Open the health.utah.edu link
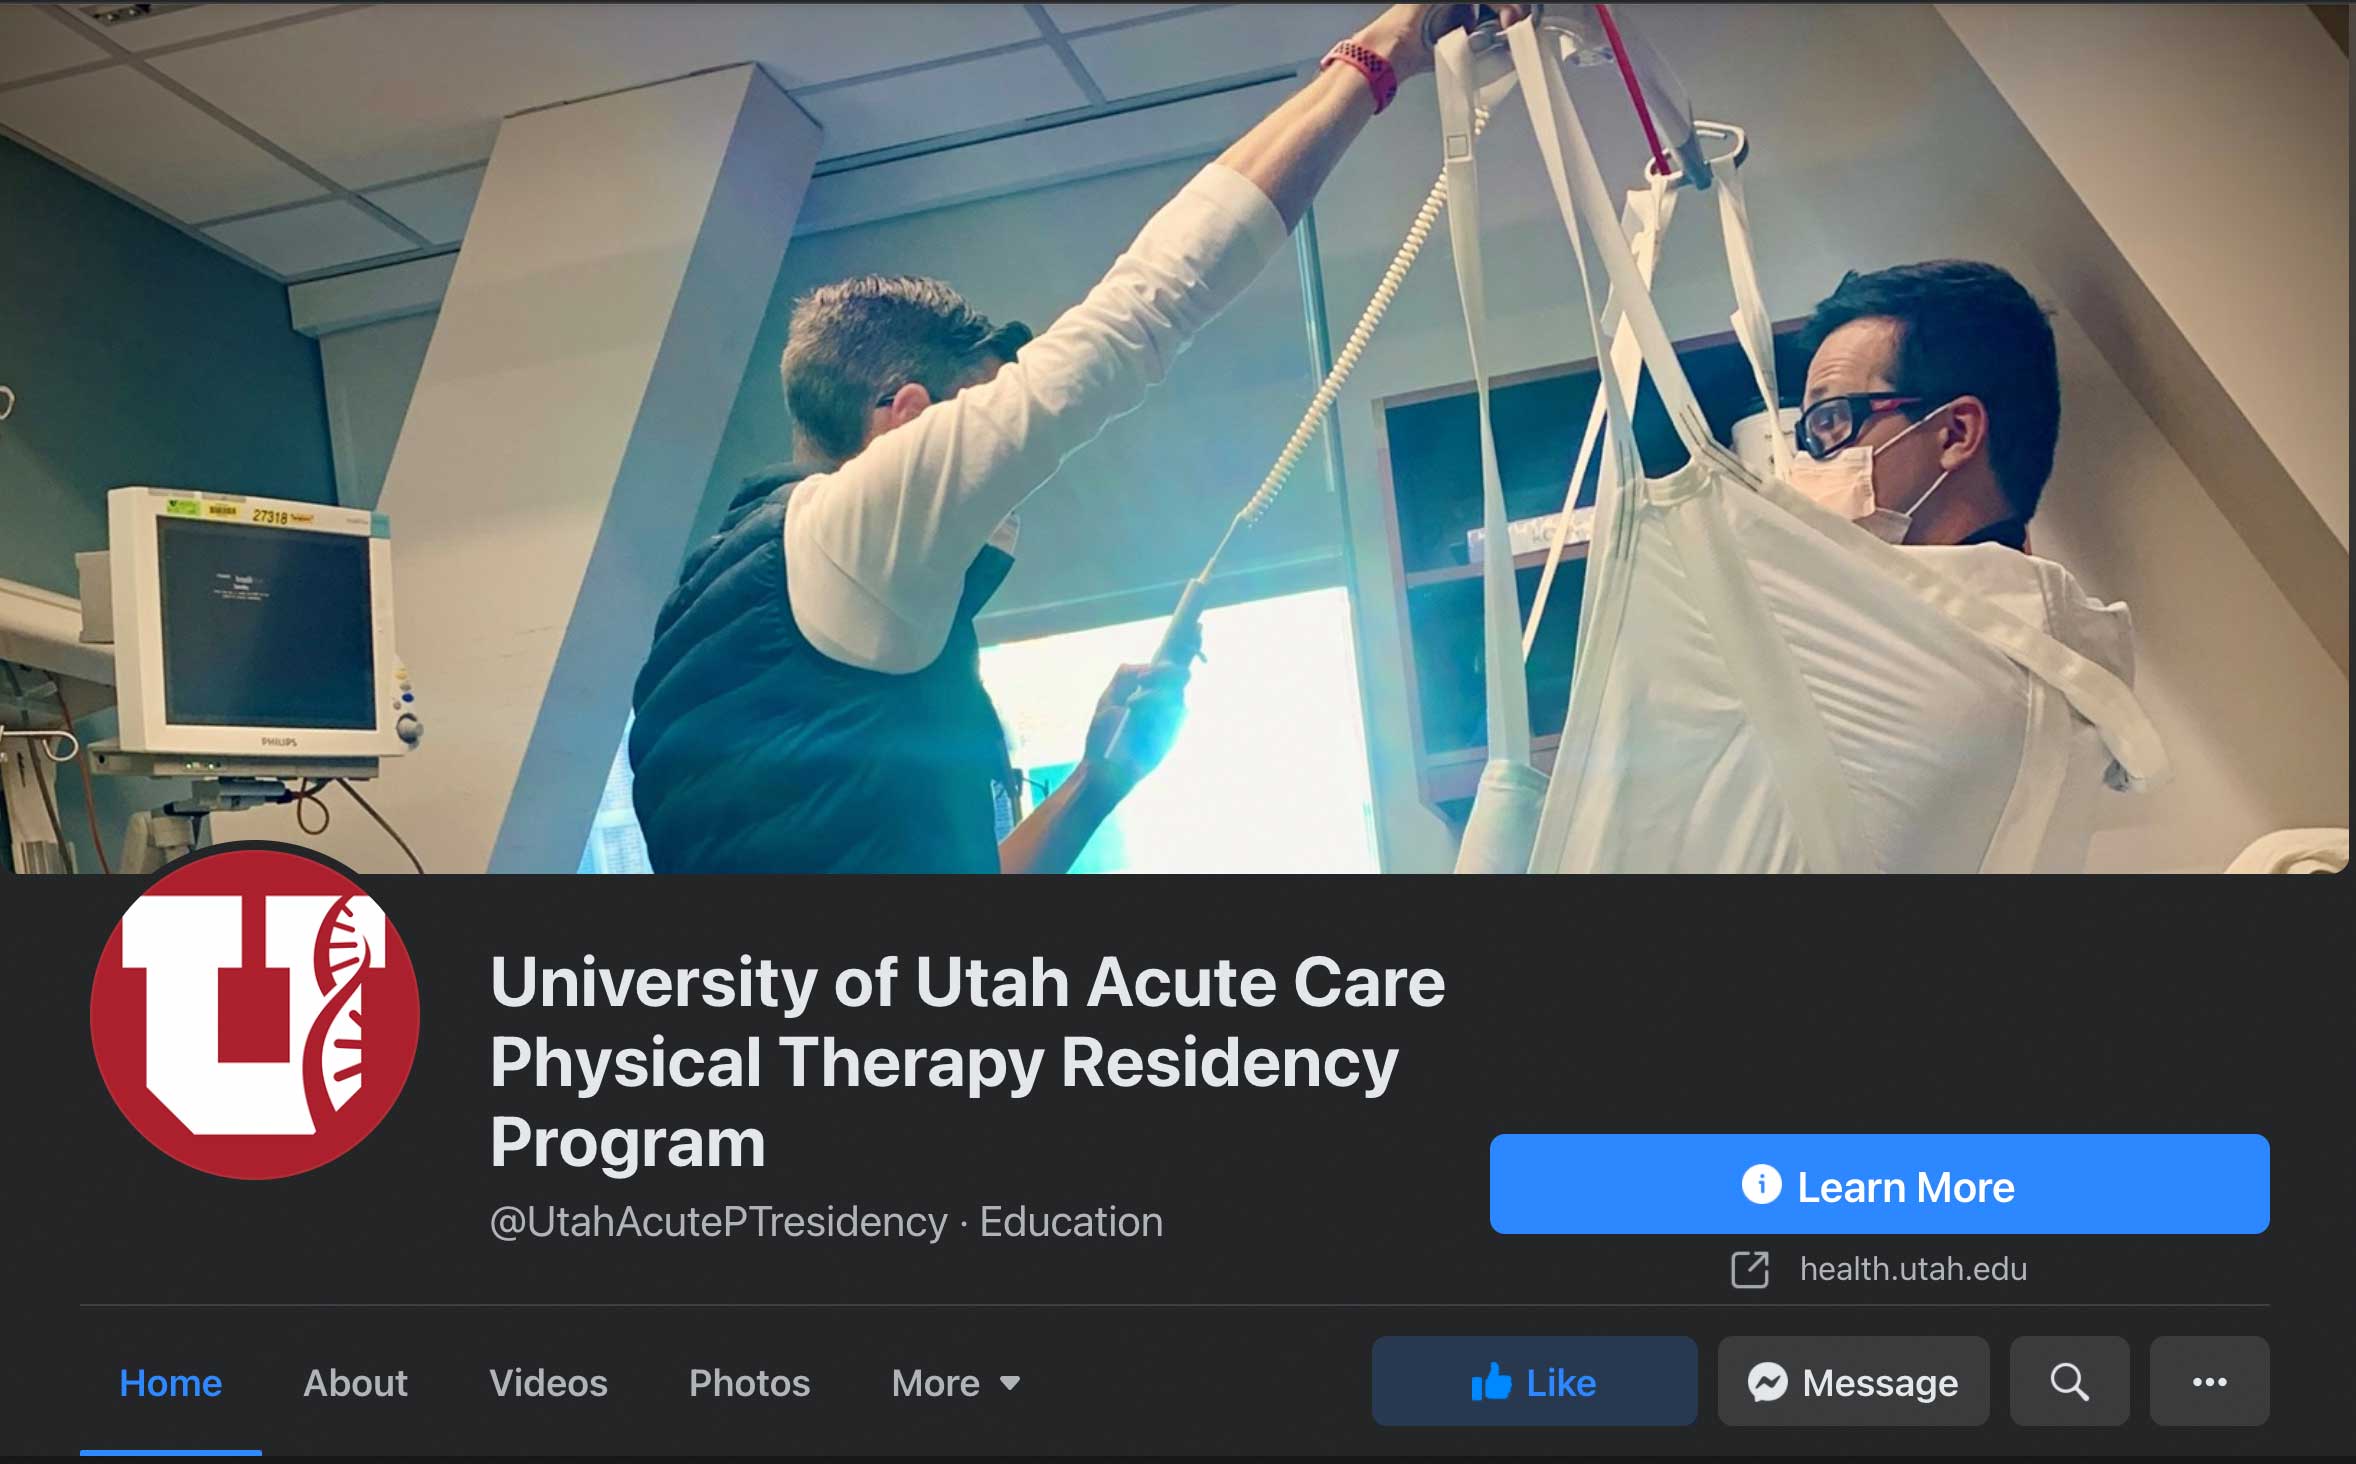The height and width of the screenshot is (1464, 2356). click(1913, 1269)
